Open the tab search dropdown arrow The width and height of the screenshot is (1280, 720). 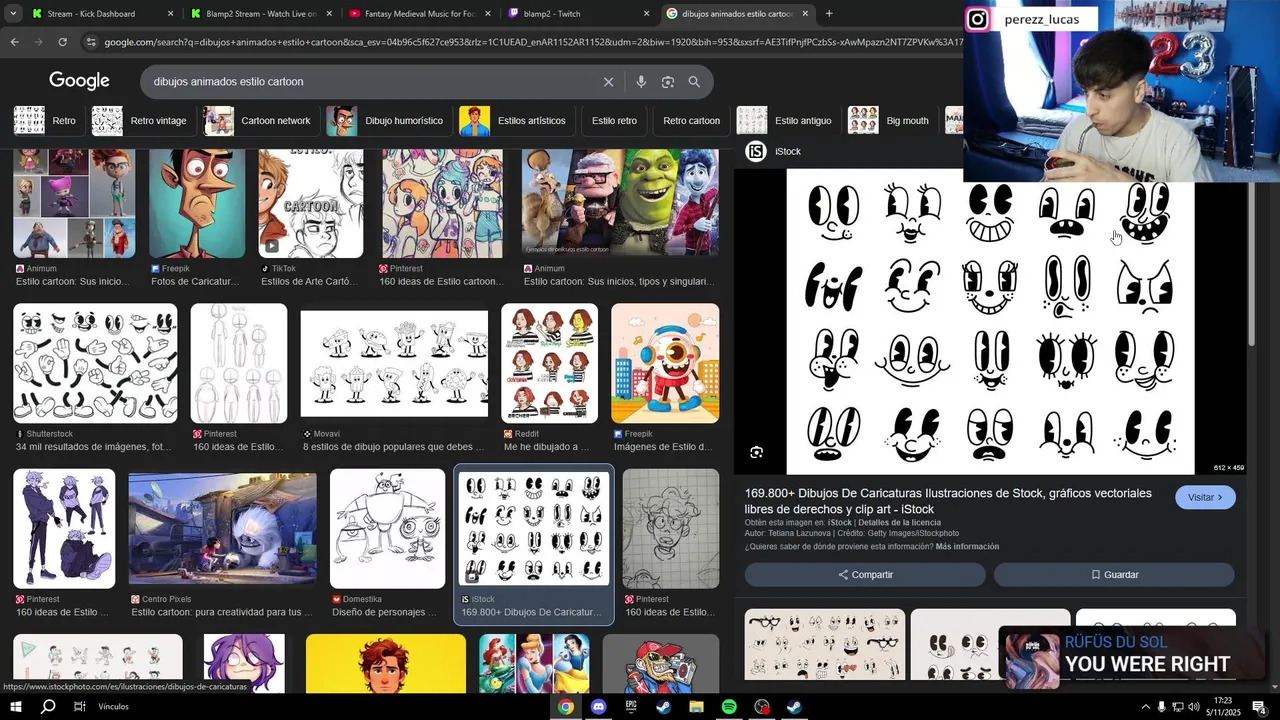(14, 14)
